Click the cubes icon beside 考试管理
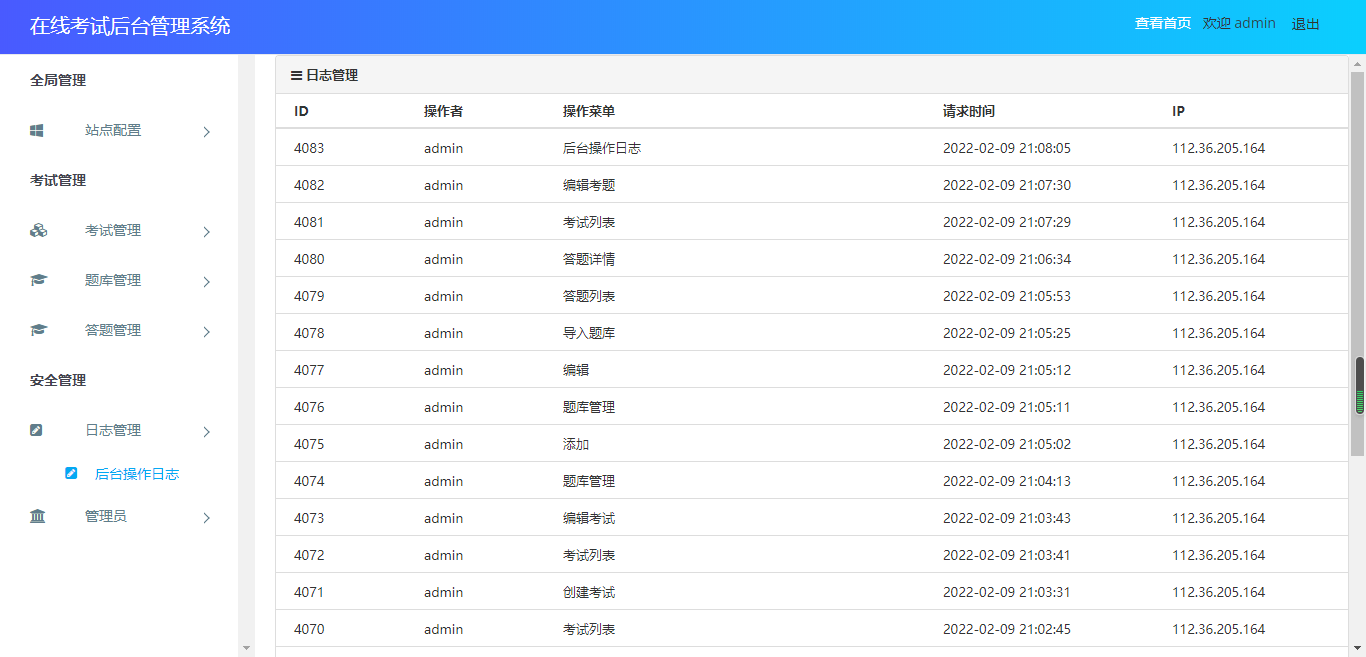The image size is (1366, 657). 38,230
